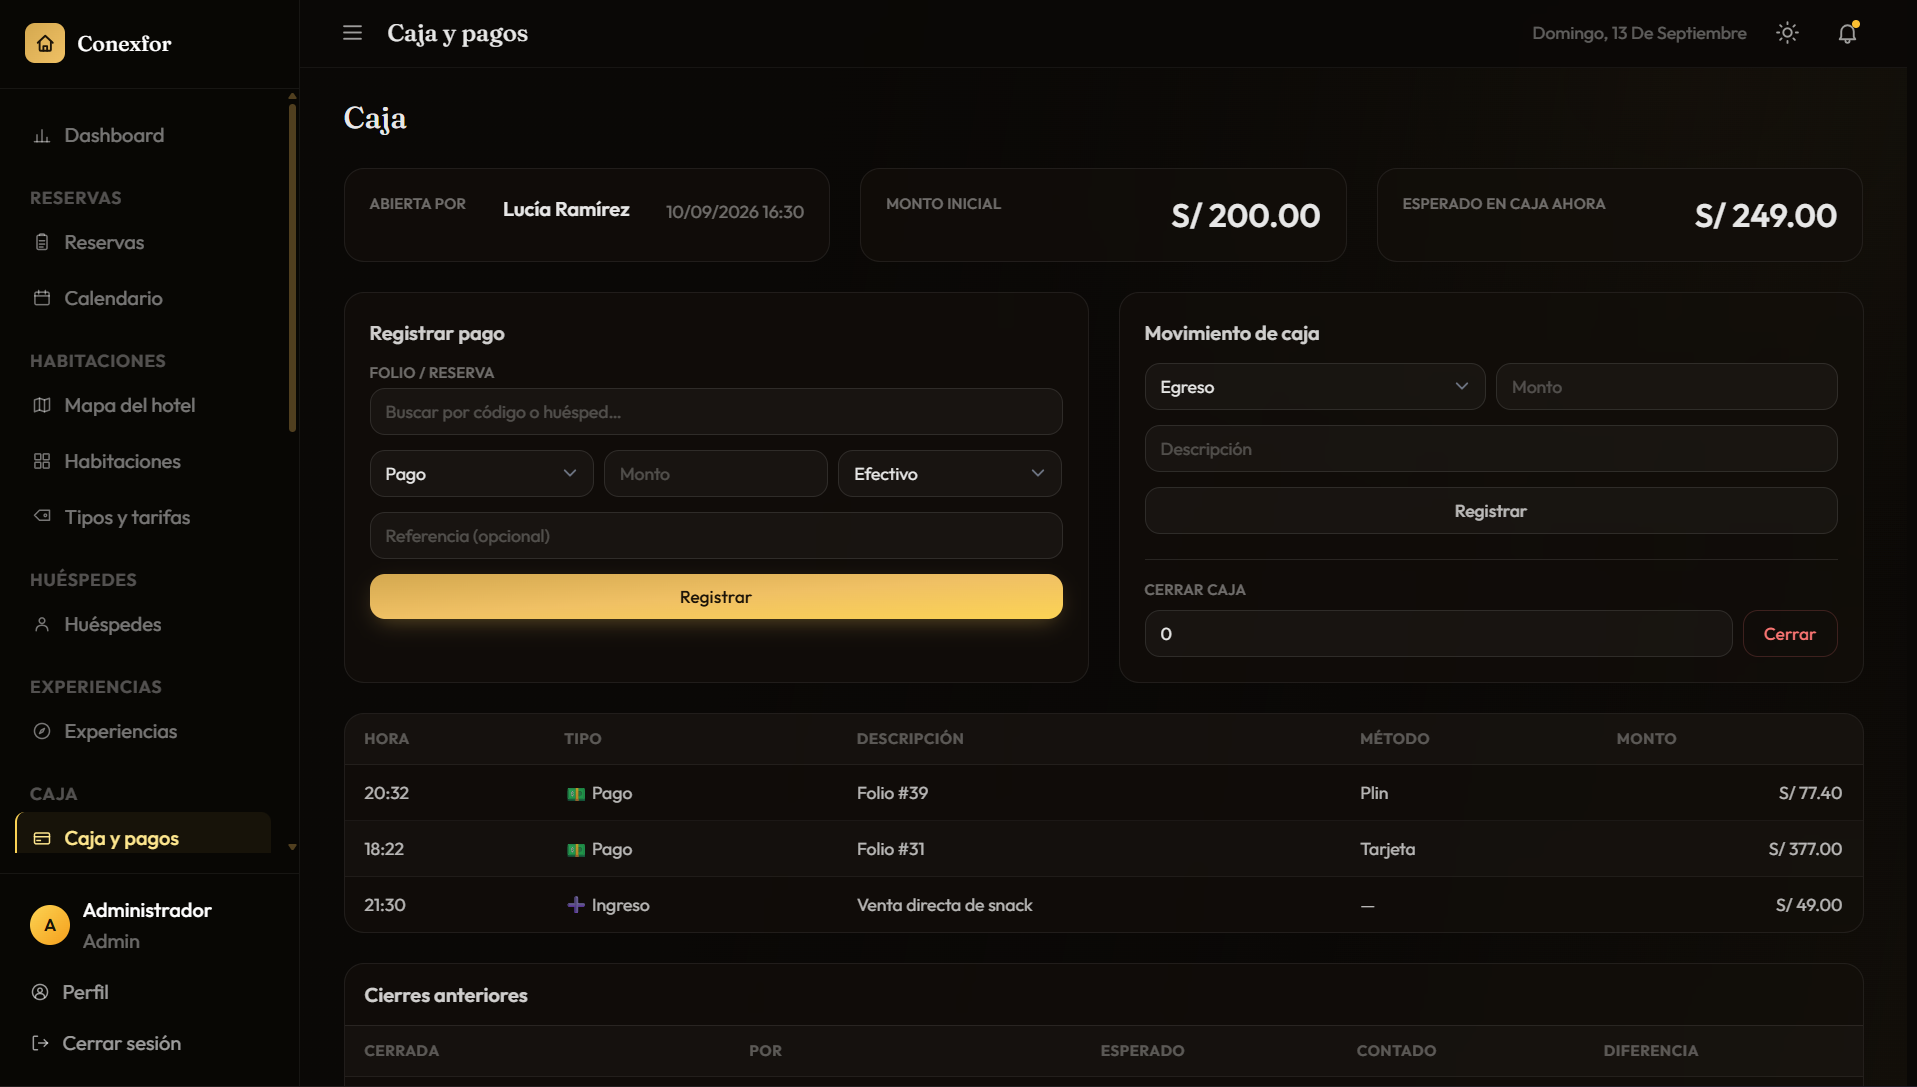Click the Ingreso plus icon in table
The height and width of the screenshot is (1087, 1917).
click(576, 905)
